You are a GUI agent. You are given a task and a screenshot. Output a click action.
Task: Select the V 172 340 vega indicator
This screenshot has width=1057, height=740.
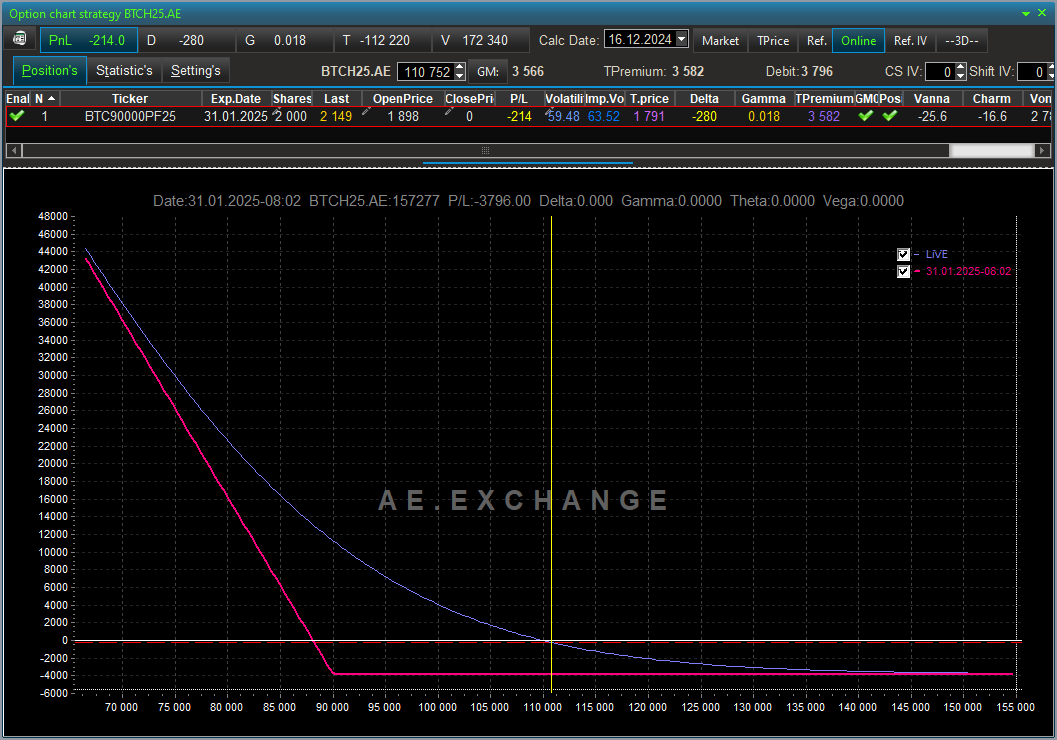[480, 40]
